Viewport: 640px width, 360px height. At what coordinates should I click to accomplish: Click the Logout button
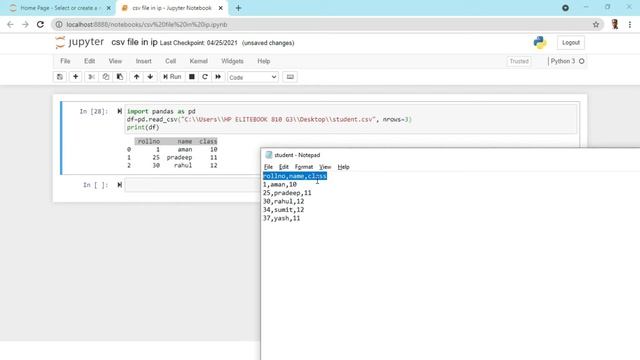coord(571,42)
